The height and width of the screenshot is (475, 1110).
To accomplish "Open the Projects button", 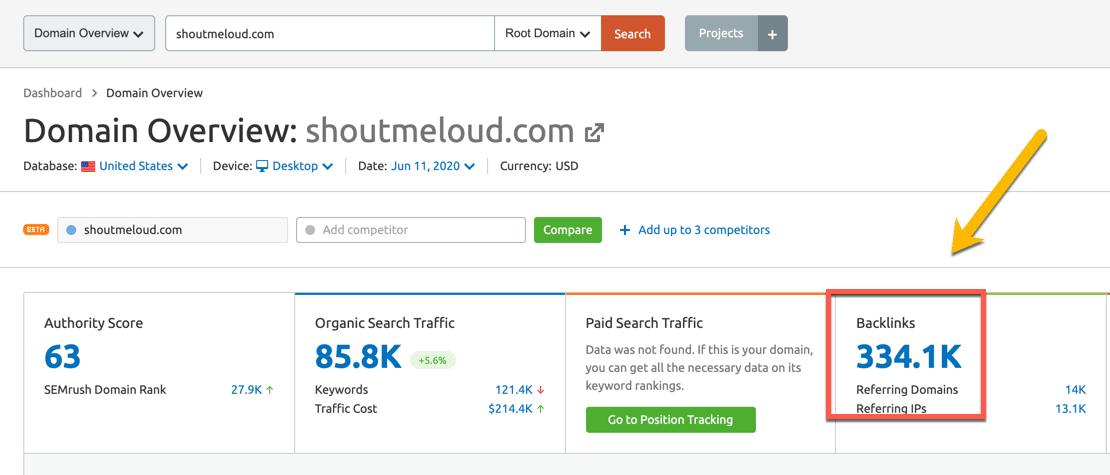I will tap(721, 33).
